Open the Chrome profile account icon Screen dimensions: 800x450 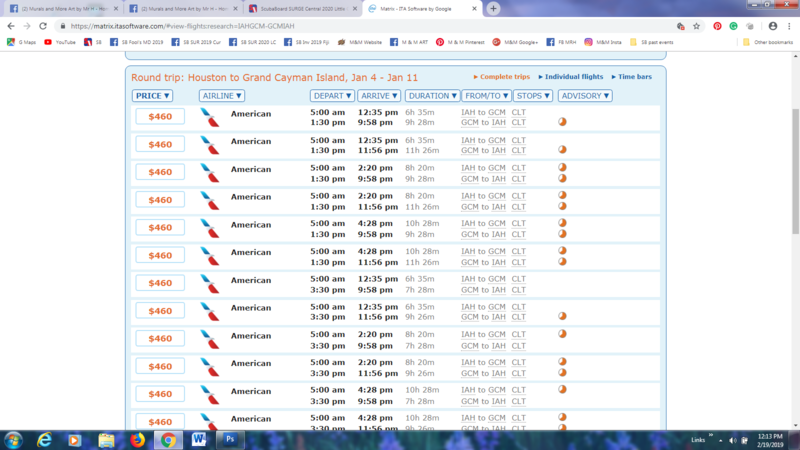pyautogui.click(x=773, y=26)
